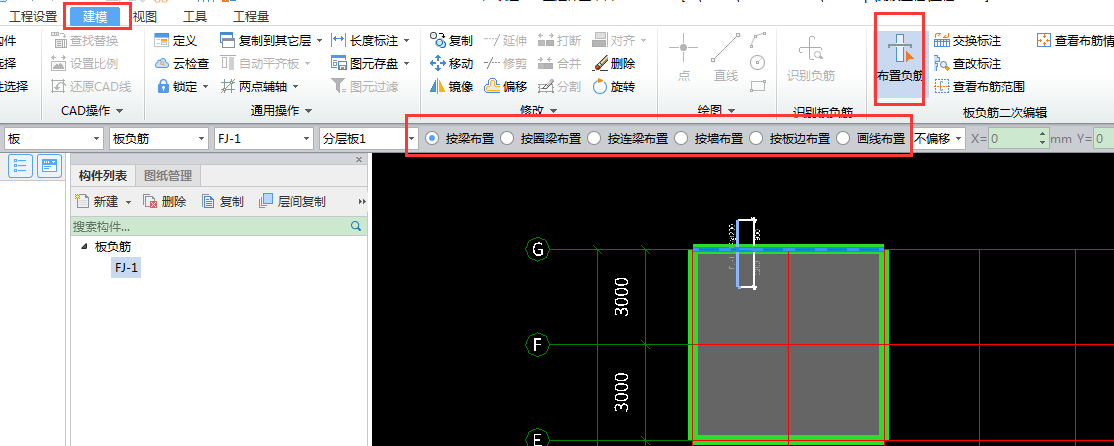Select 按圈梁布置 radio option
This screenshot has height=446, width=1114.
507,138
